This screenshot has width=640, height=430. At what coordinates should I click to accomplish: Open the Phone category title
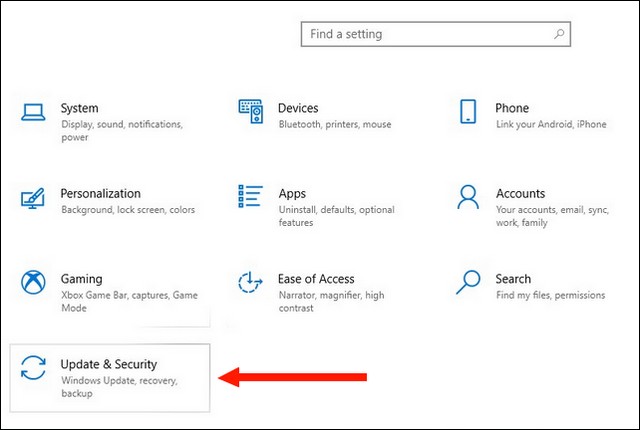click(512, 108)
